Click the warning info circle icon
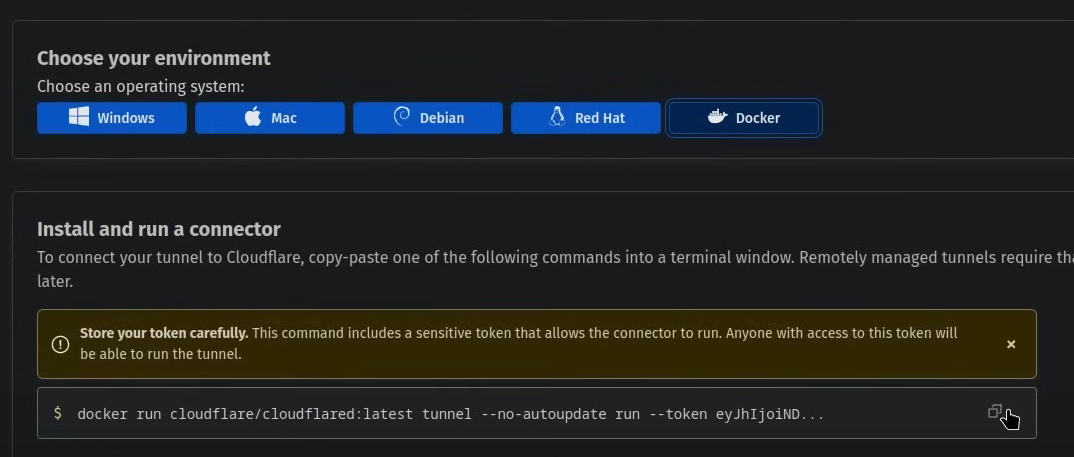Image resolution: width=1074 pixels, height=457 pixels. (60, 344)
